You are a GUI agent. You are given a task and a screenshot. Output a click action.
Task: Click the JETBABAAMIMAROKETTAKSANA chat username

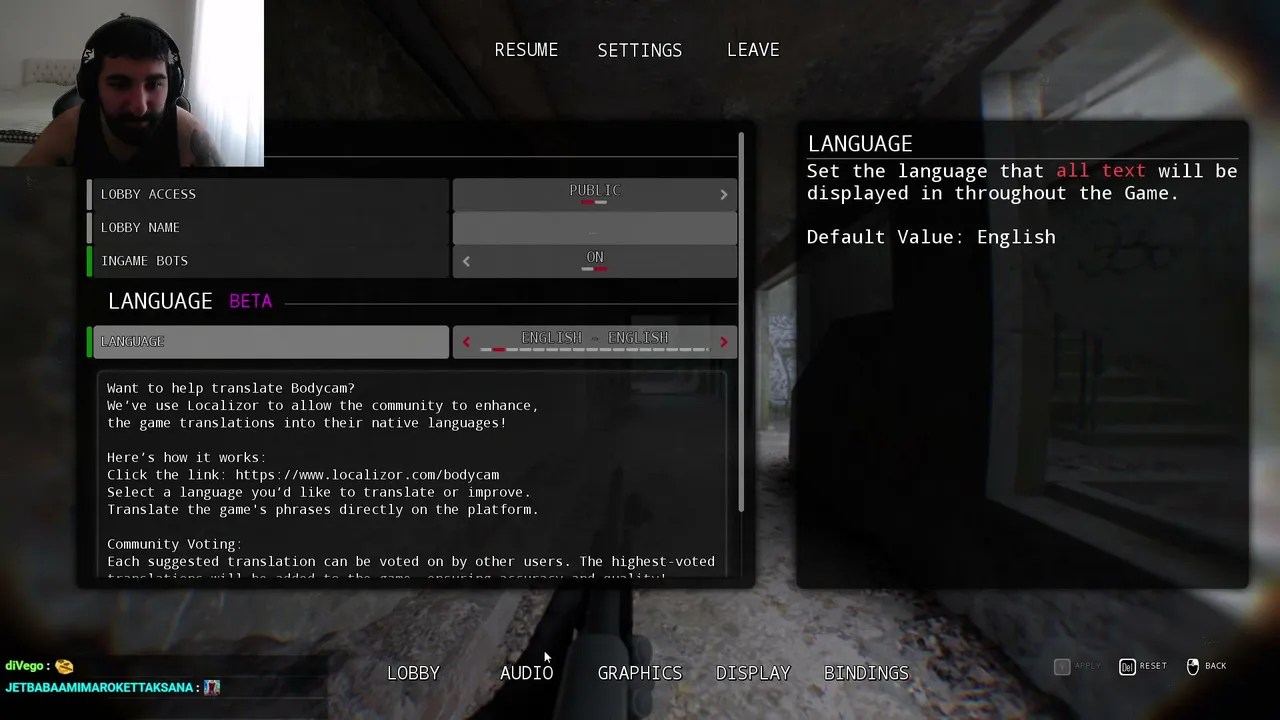(99, 688)
